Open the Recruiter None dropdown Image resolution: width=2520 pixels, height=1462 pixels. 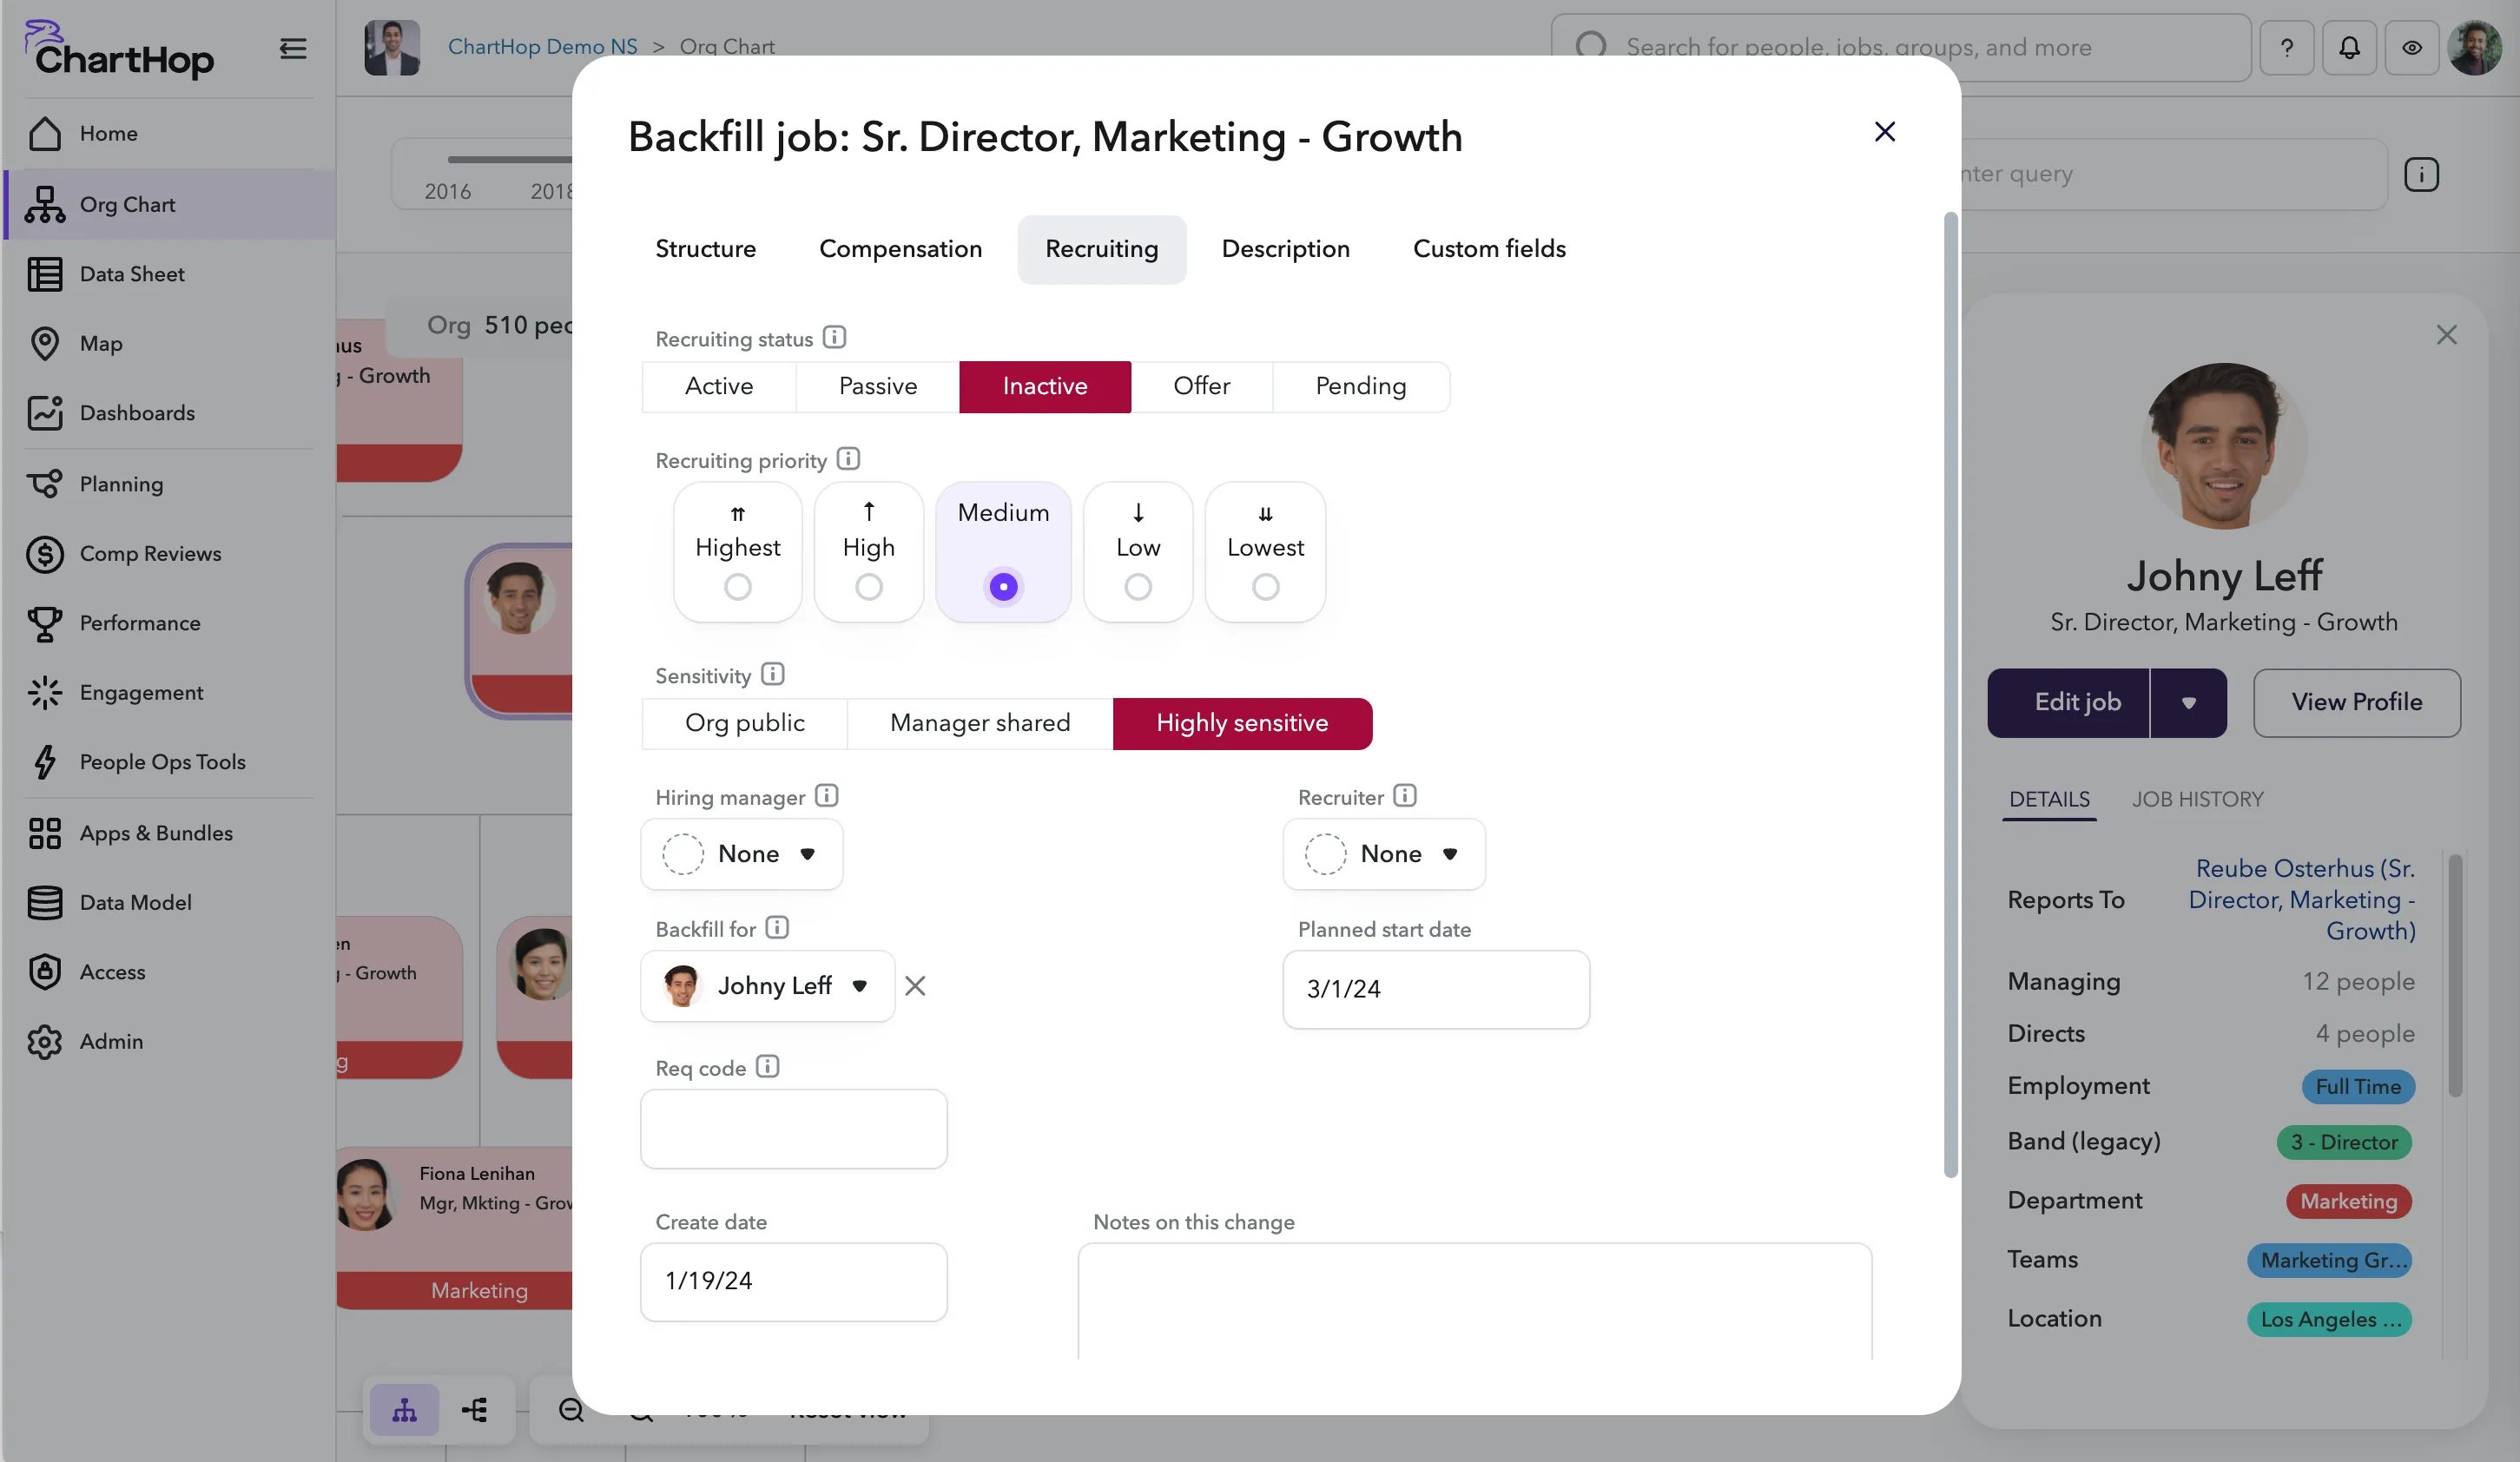1384,855
